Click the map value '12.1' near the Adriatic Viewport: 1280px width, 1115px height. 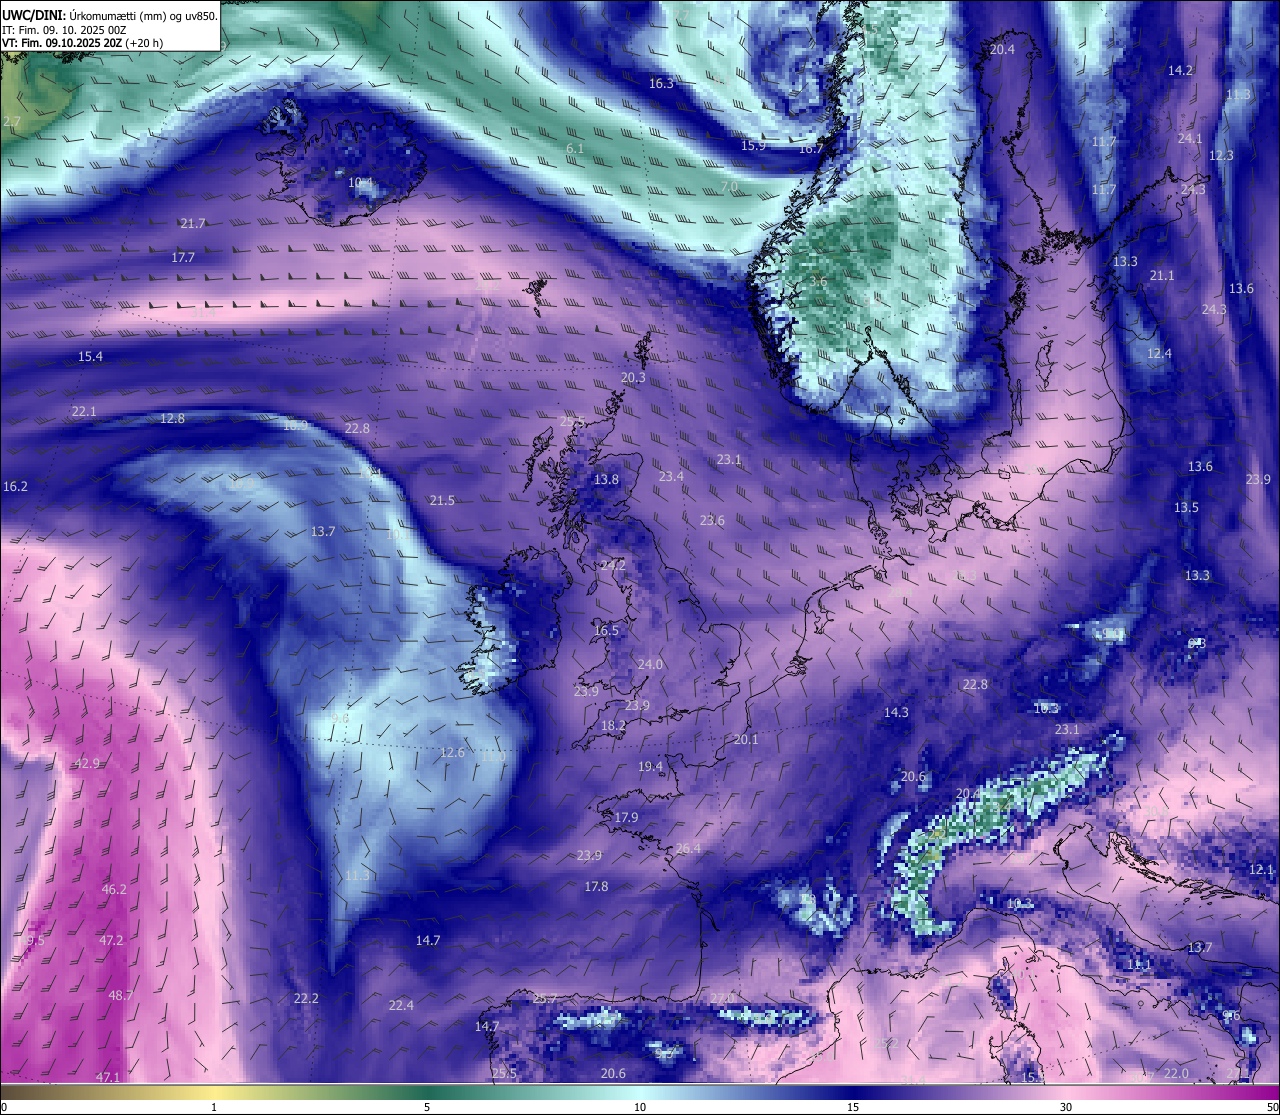pos(1262,869)
